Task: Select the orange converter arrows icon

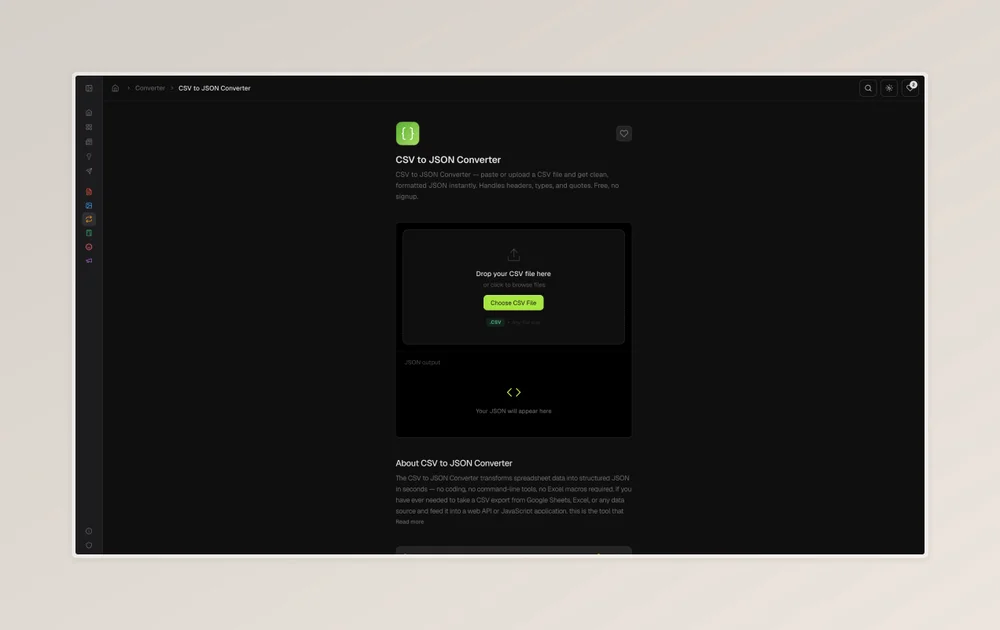Action: [89, 219]
